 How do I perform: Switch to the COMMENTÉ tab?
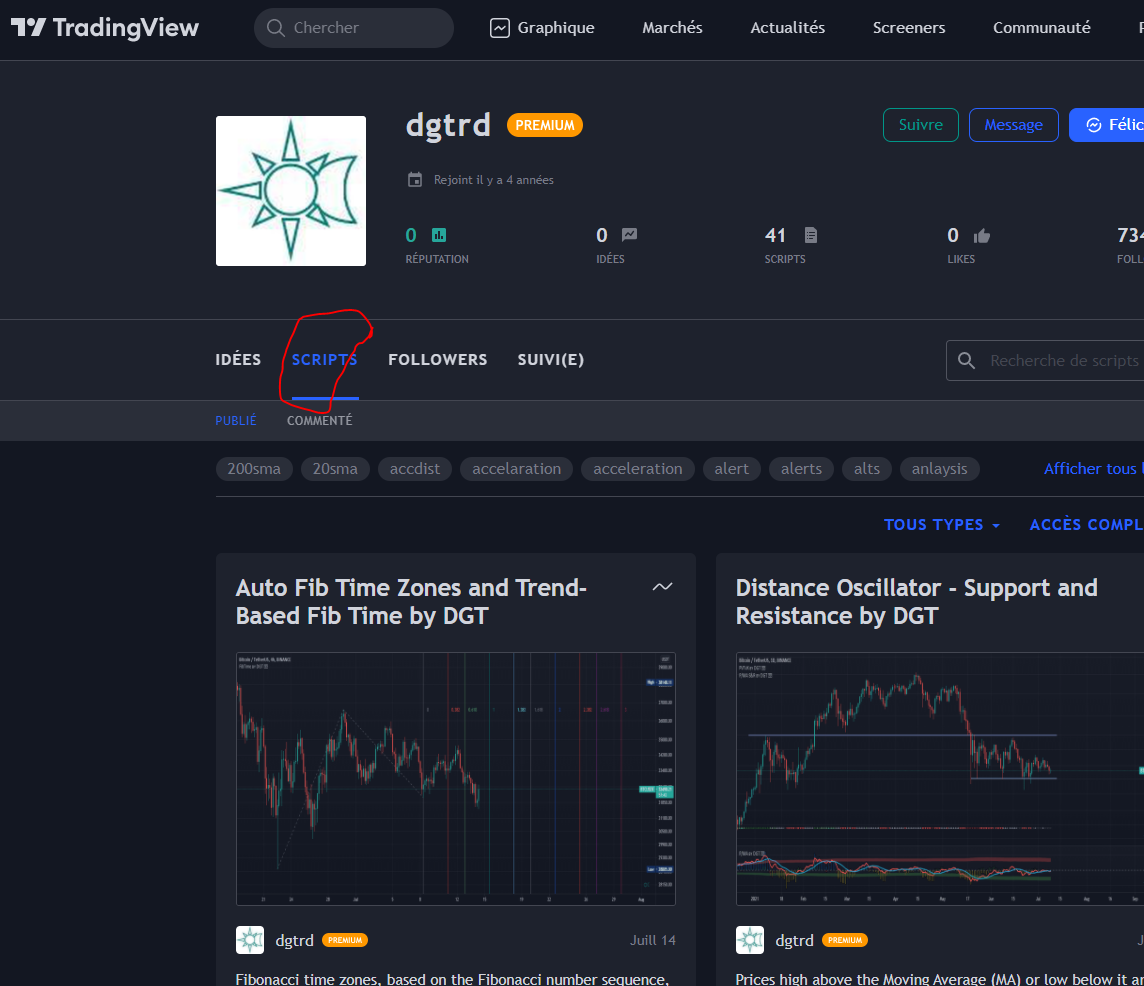point(319,420)
